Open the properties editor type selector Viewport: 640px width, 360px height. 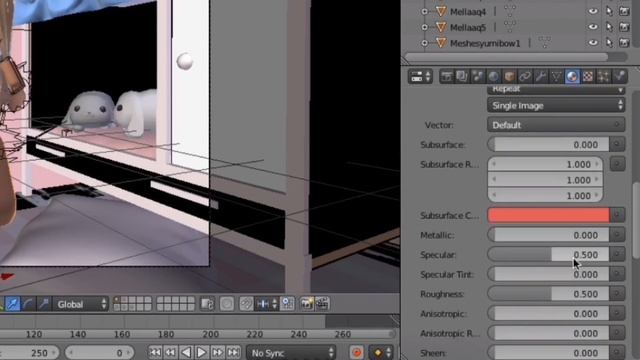pyautogui.click(x=420, y=76)
